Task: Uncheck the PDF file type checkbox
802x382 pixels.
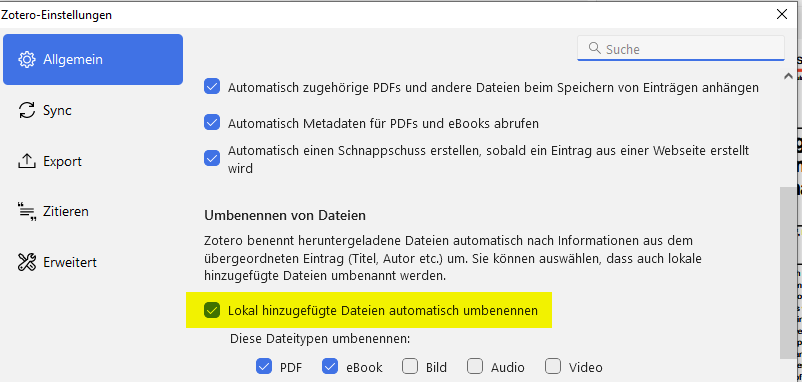Action: tap(264, 366)
